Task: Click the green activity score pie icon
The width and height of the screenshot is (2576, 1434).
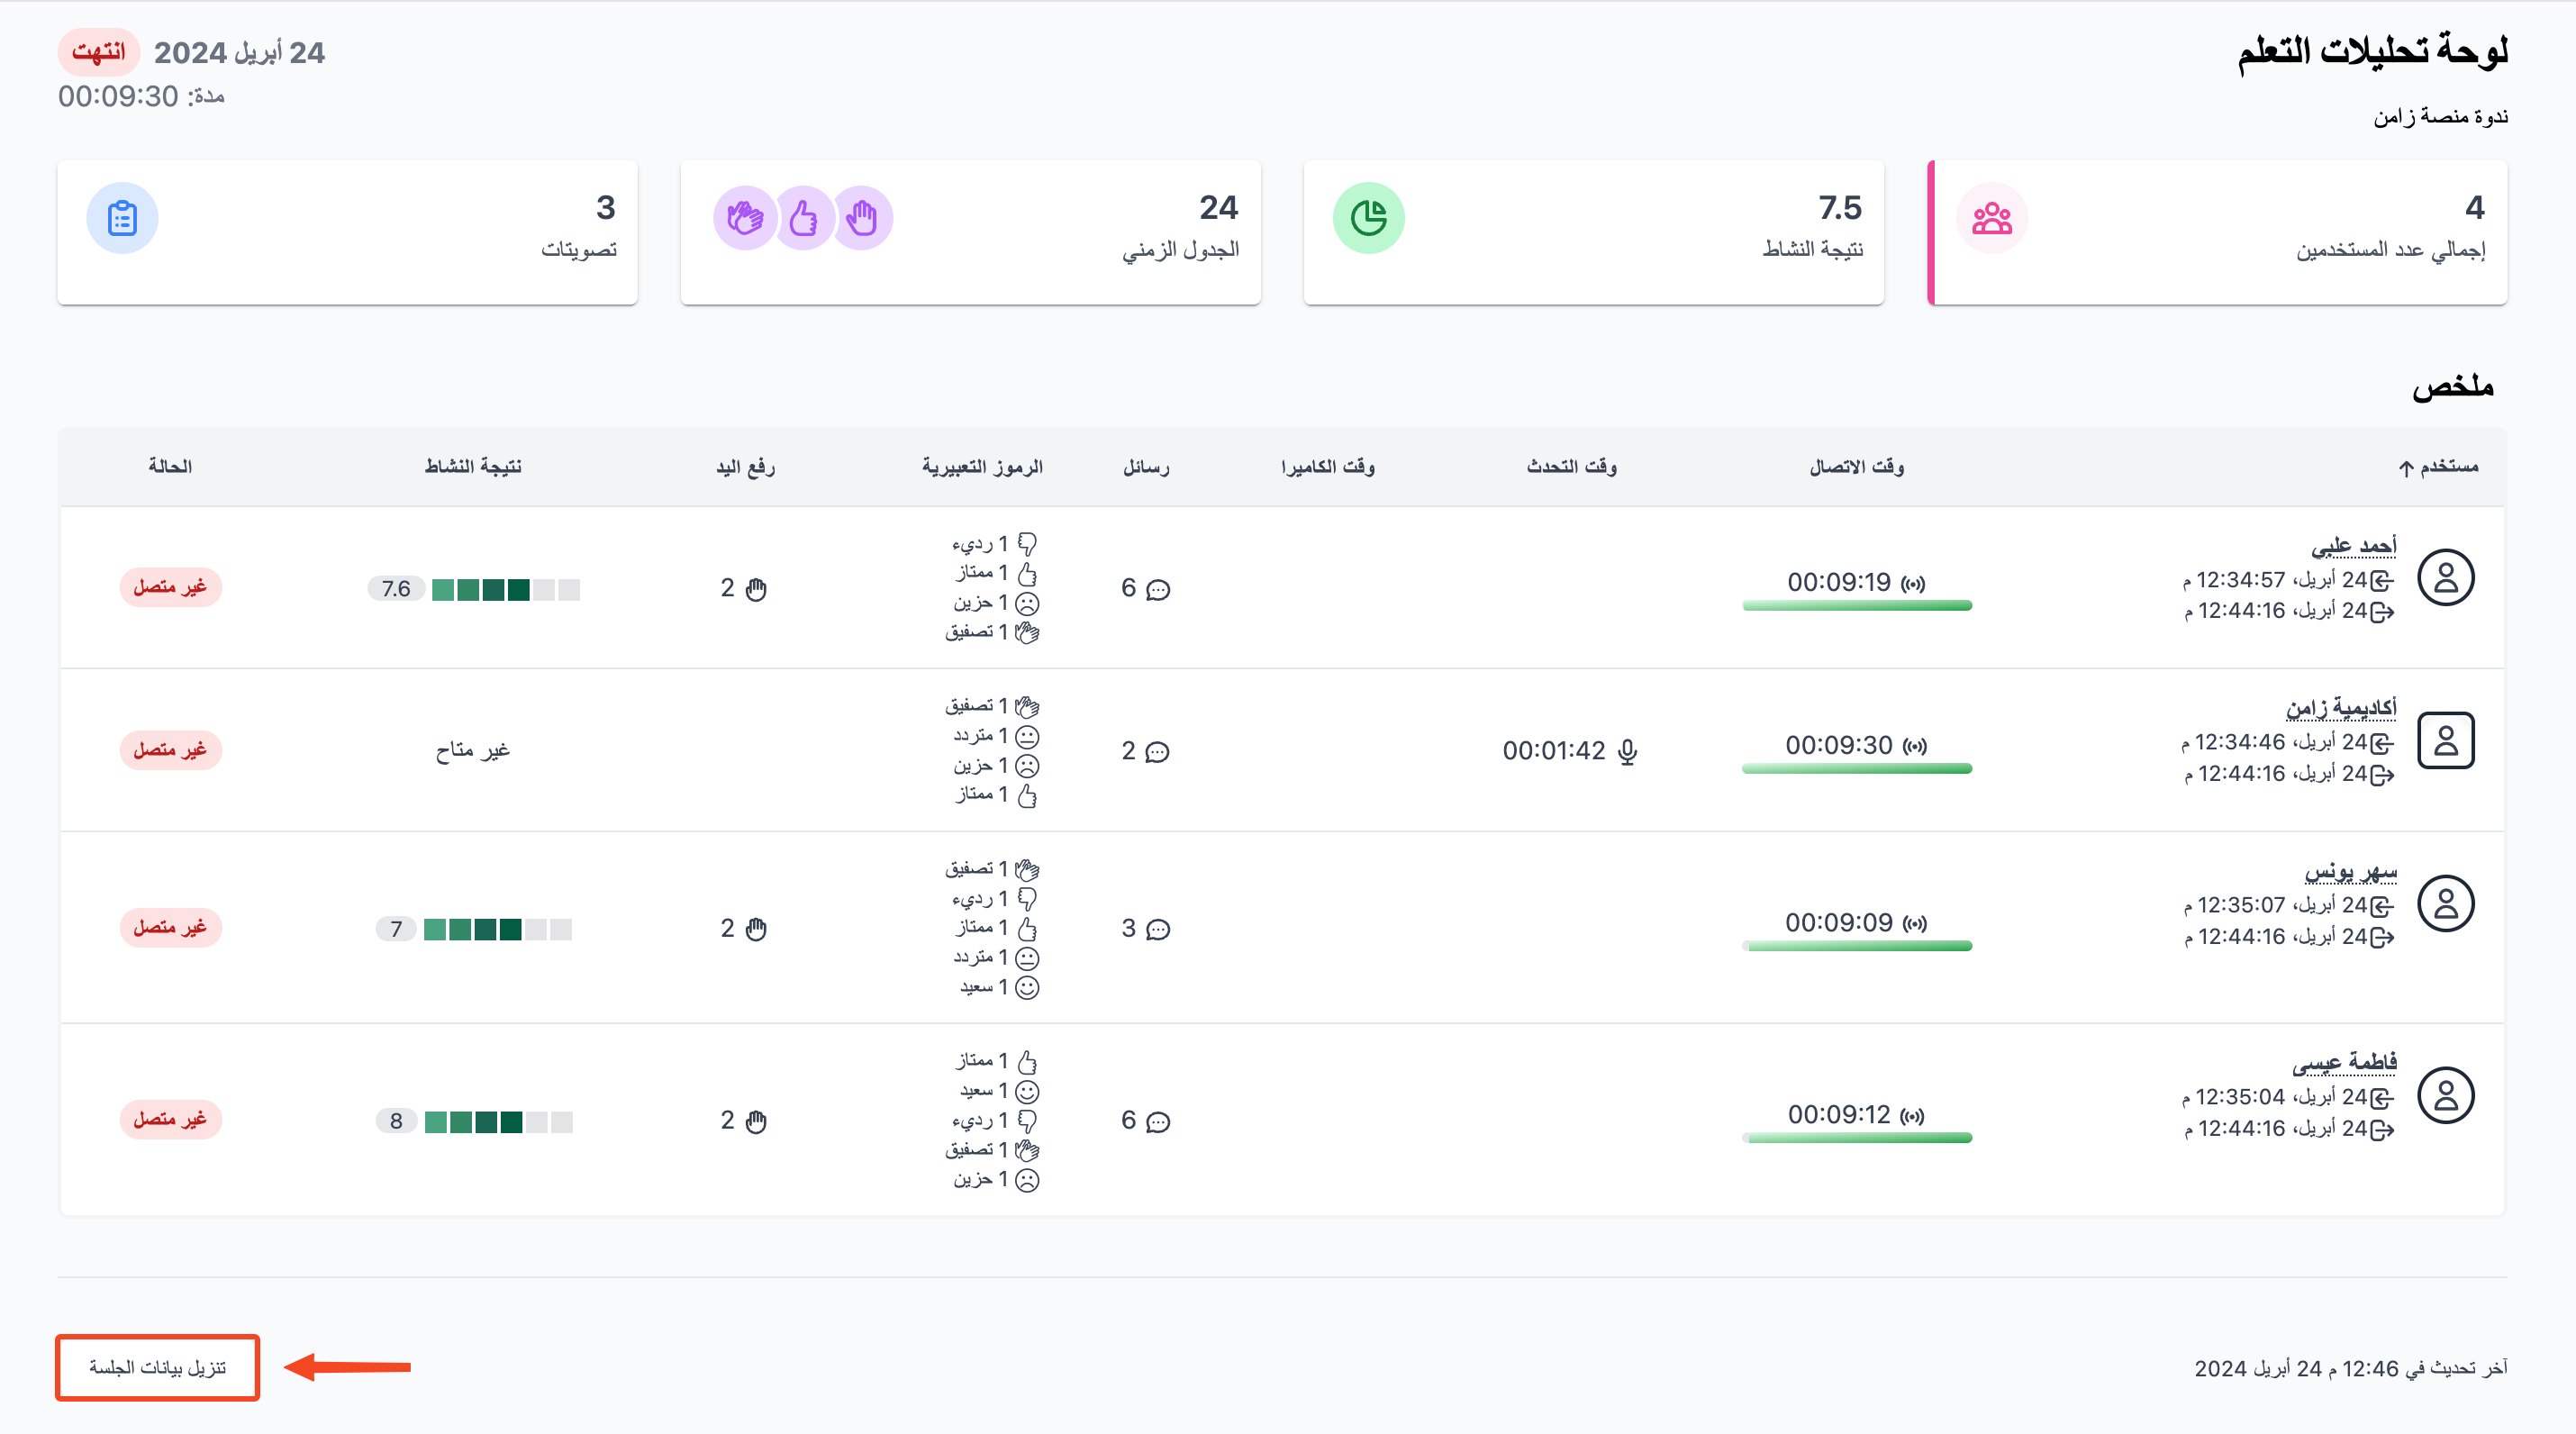Action: pos(1368,218)
